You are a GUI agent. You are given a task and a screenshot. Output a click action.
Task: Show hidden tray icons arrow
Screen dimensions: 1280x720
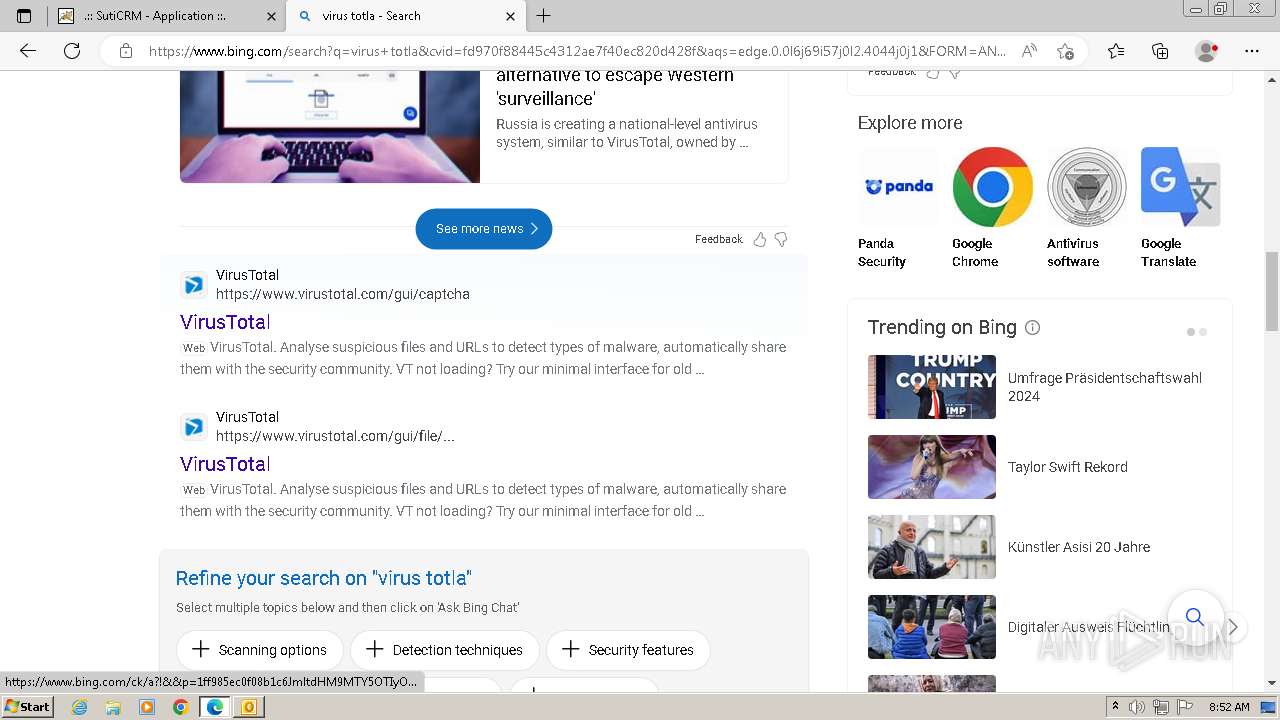click(1116, 707)
